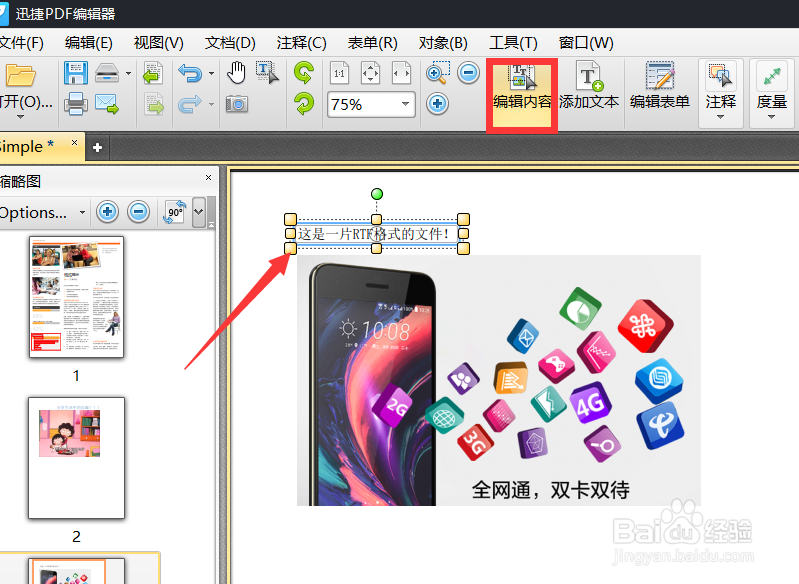Click the Save floppy disk icon
This screenshot has width=799, height=584.
point(76,73)
